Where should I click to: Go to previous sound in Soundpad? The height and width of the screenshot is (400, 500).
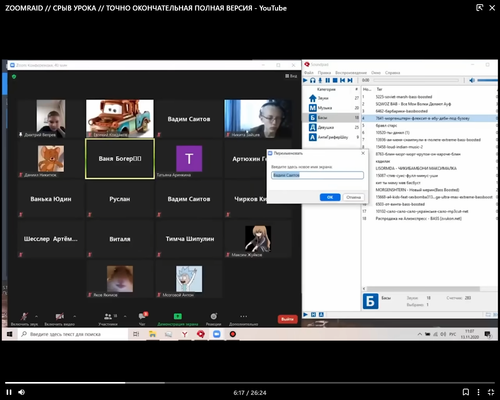coord(342,80)
